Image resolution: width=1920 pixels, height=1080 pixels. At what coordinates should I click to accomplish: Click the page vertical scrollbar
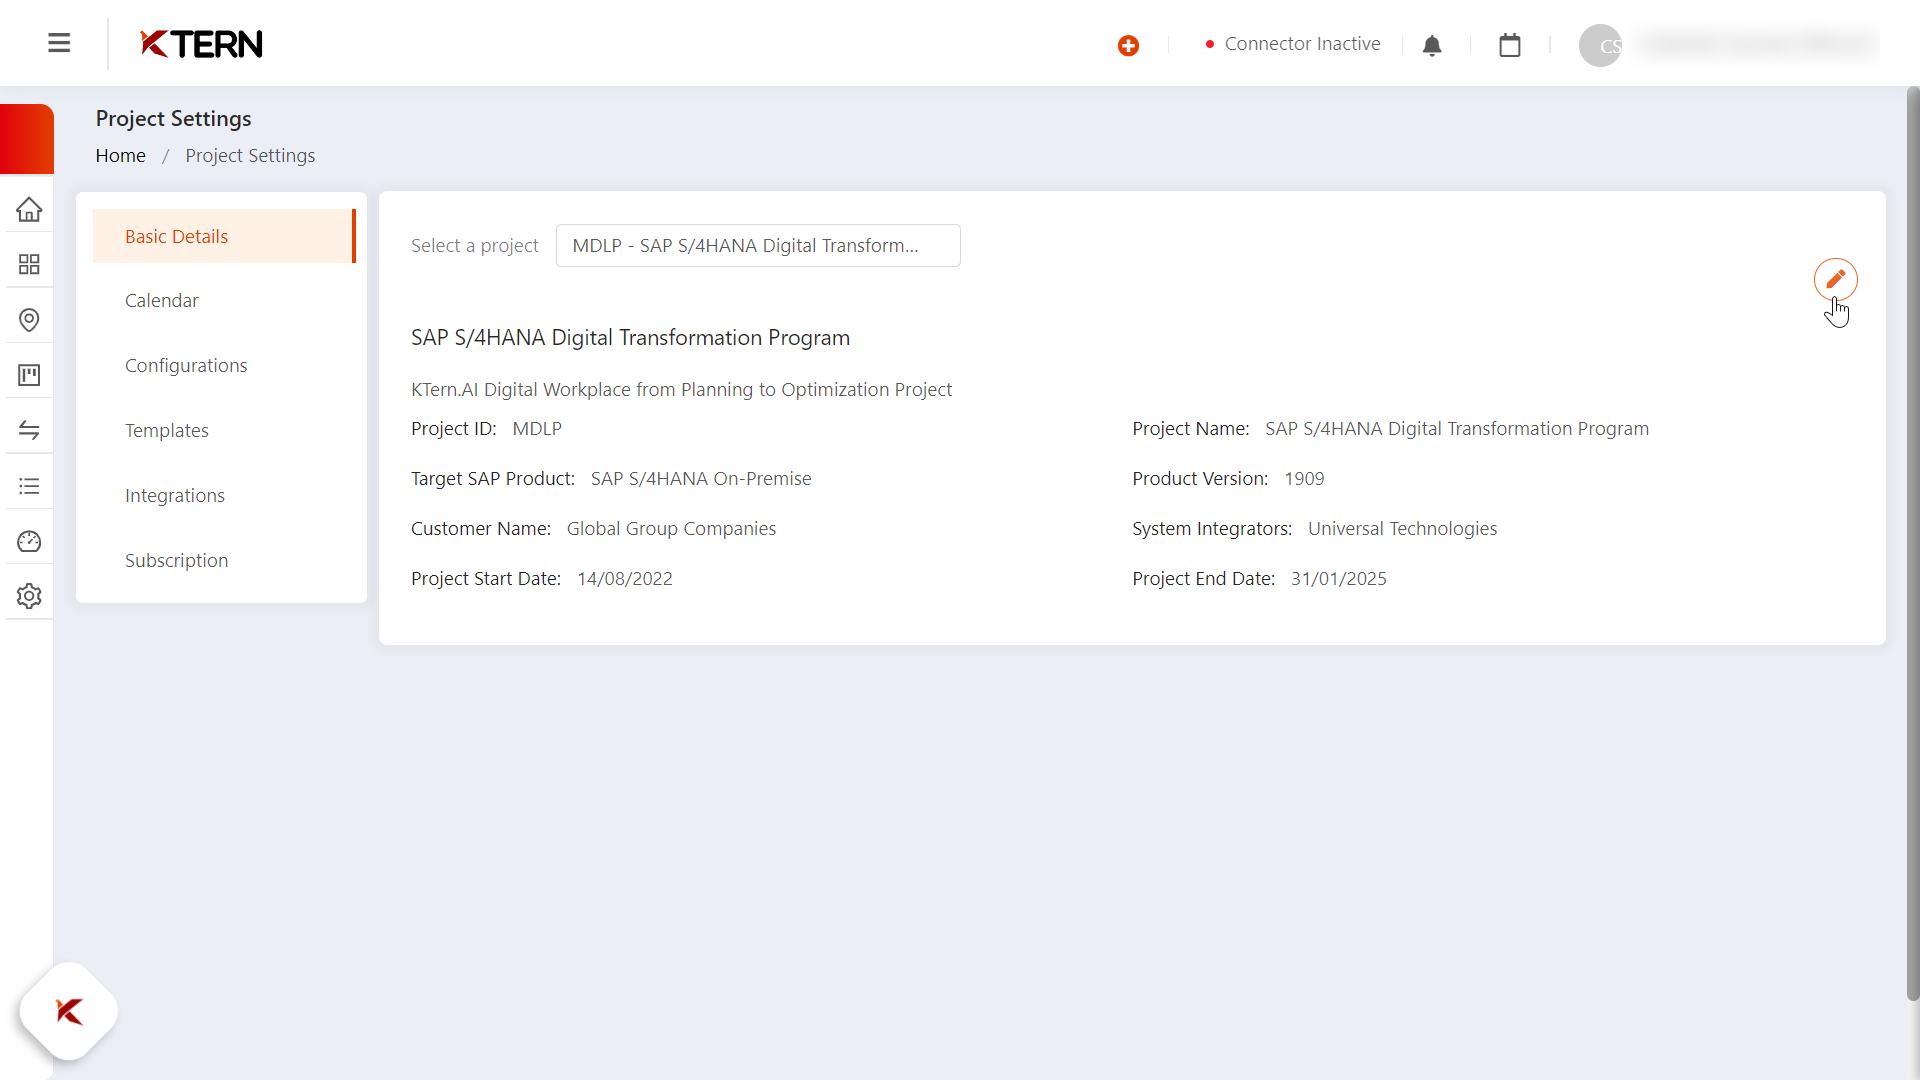tap(1912, 544)
